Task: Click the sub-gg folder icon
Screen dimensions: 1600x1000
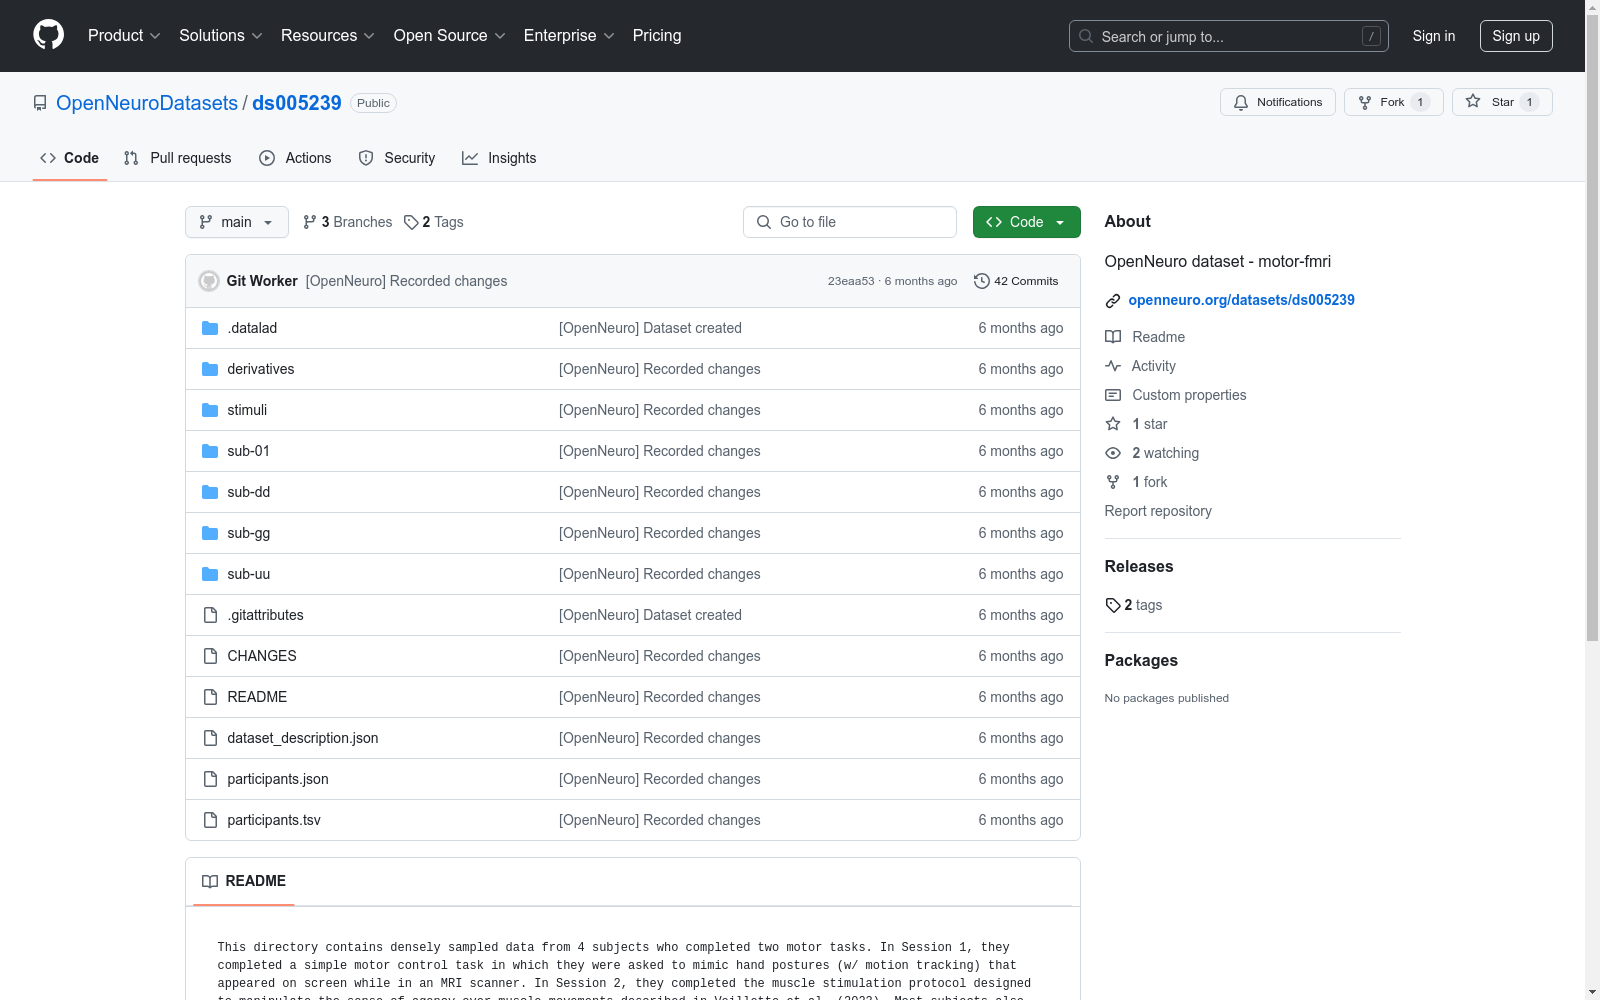Action: [210, 533]
